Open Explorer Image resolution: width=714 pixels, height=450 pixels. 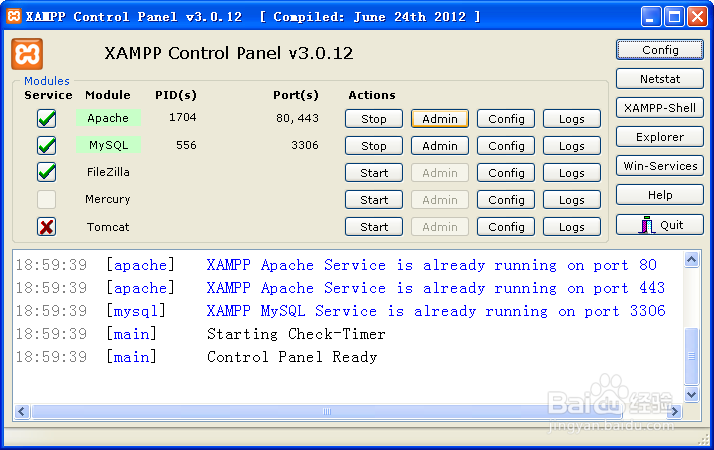click(x=660, y=137)
